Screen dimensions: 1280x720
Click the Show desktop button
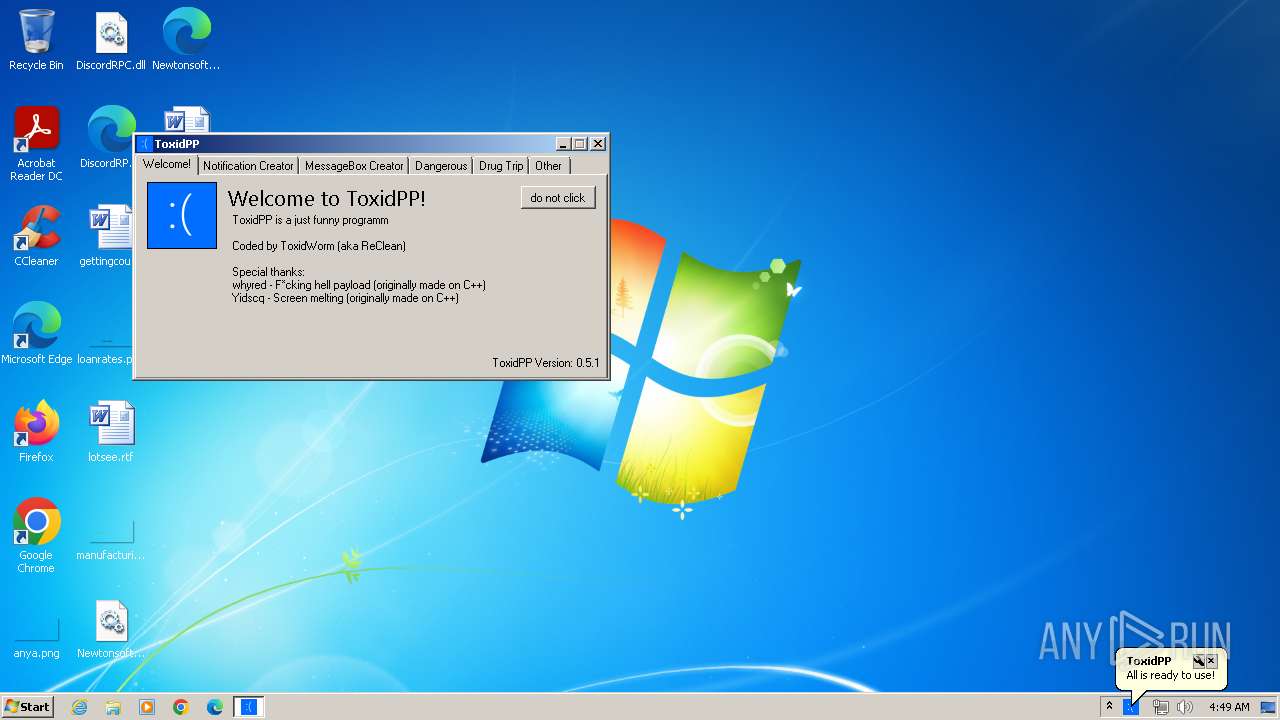pos(1269,707)
